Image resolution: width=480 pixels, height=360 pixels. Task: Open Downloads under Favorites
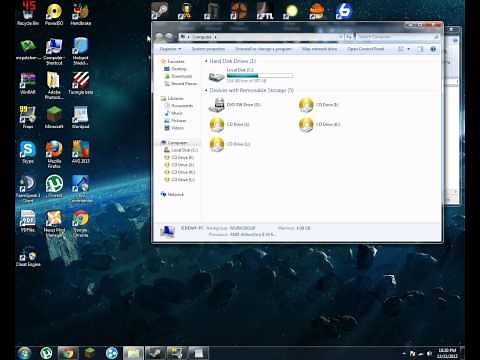(178, 76)
